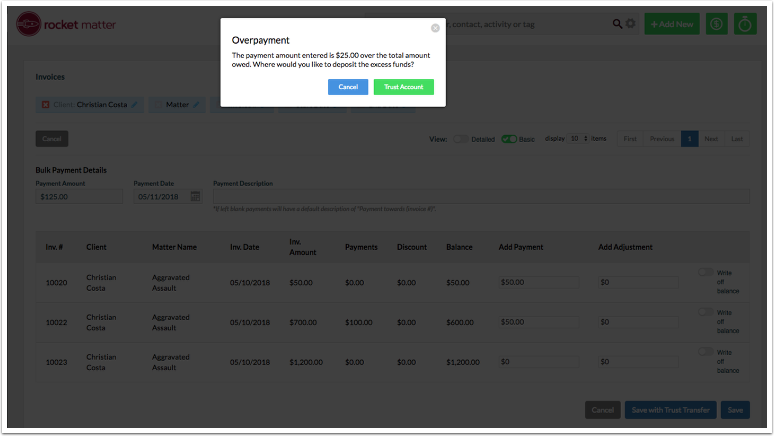Edit the Client filter pencil icon
The image size is (774, 436).
coord(134,105)
